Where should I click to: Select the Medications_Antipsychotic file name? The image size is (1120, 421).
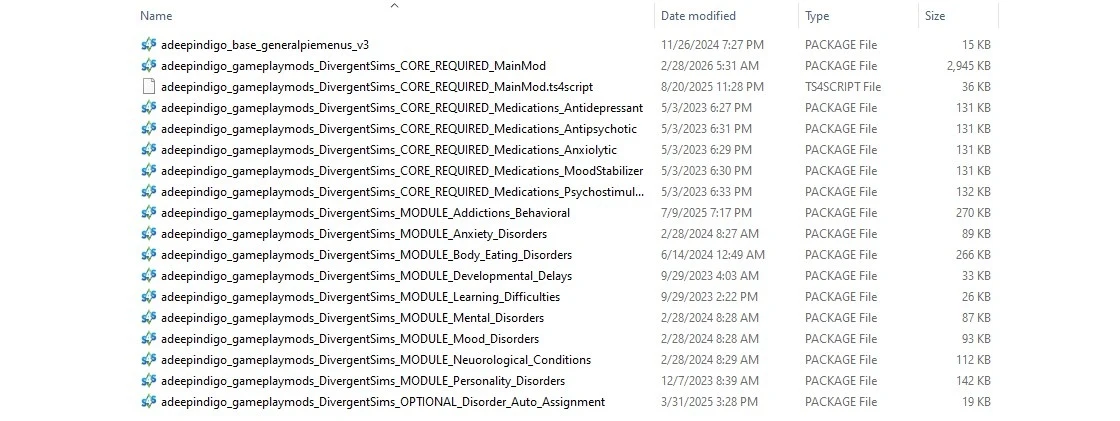click(x=398, y=129)
